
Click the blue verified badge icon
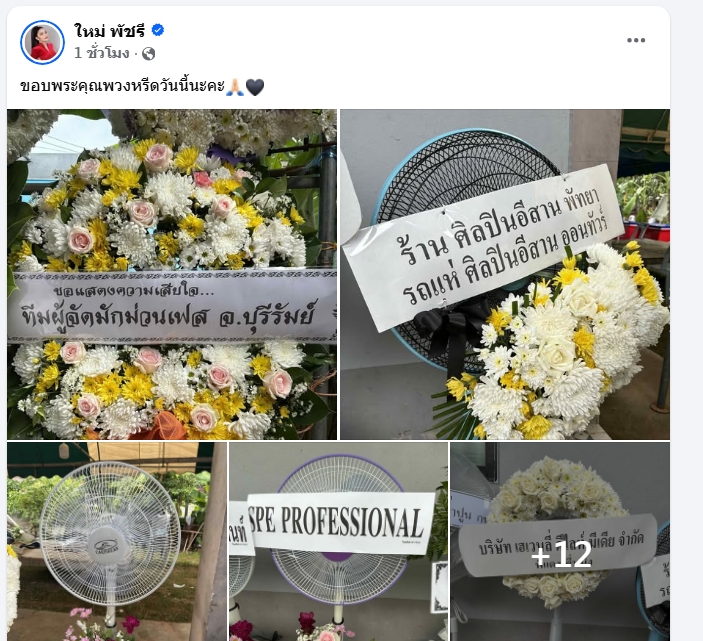(x=158, y=30)
